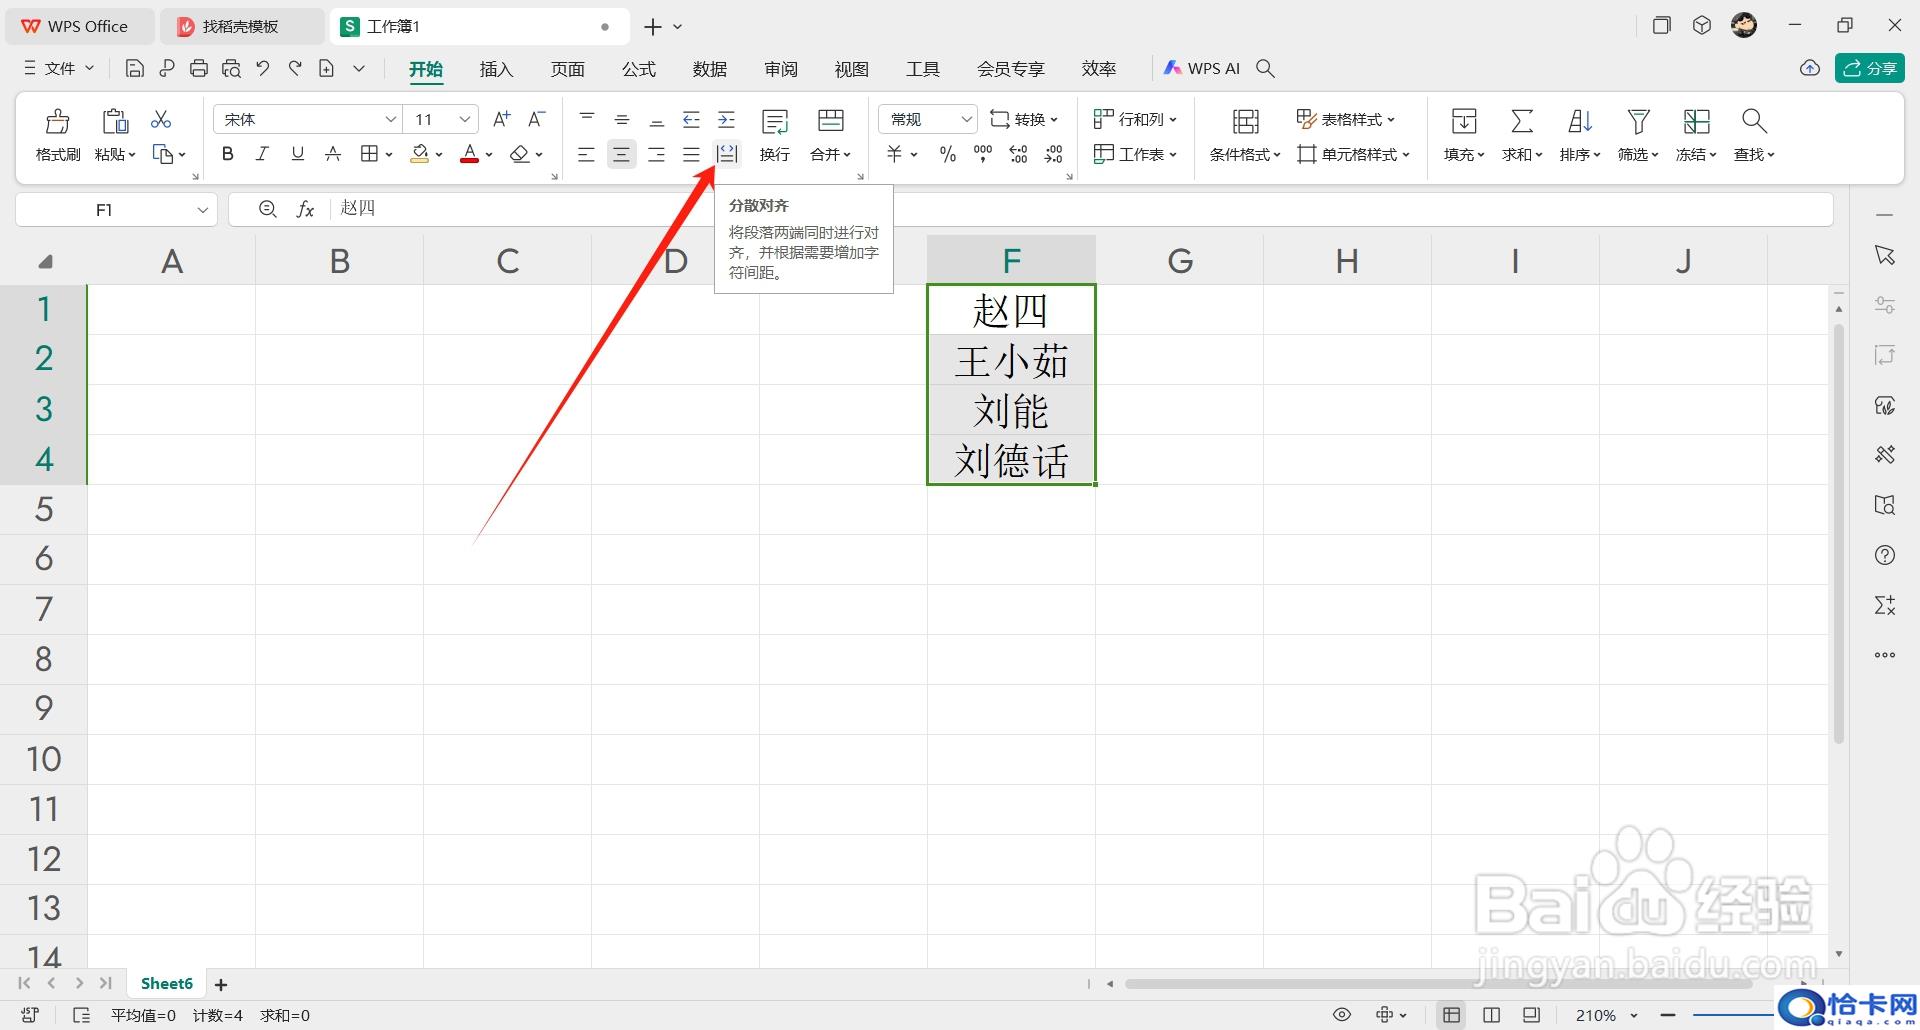Switch to page break preview view
The image size is (1920, 1030).
coord(1491,1015)
